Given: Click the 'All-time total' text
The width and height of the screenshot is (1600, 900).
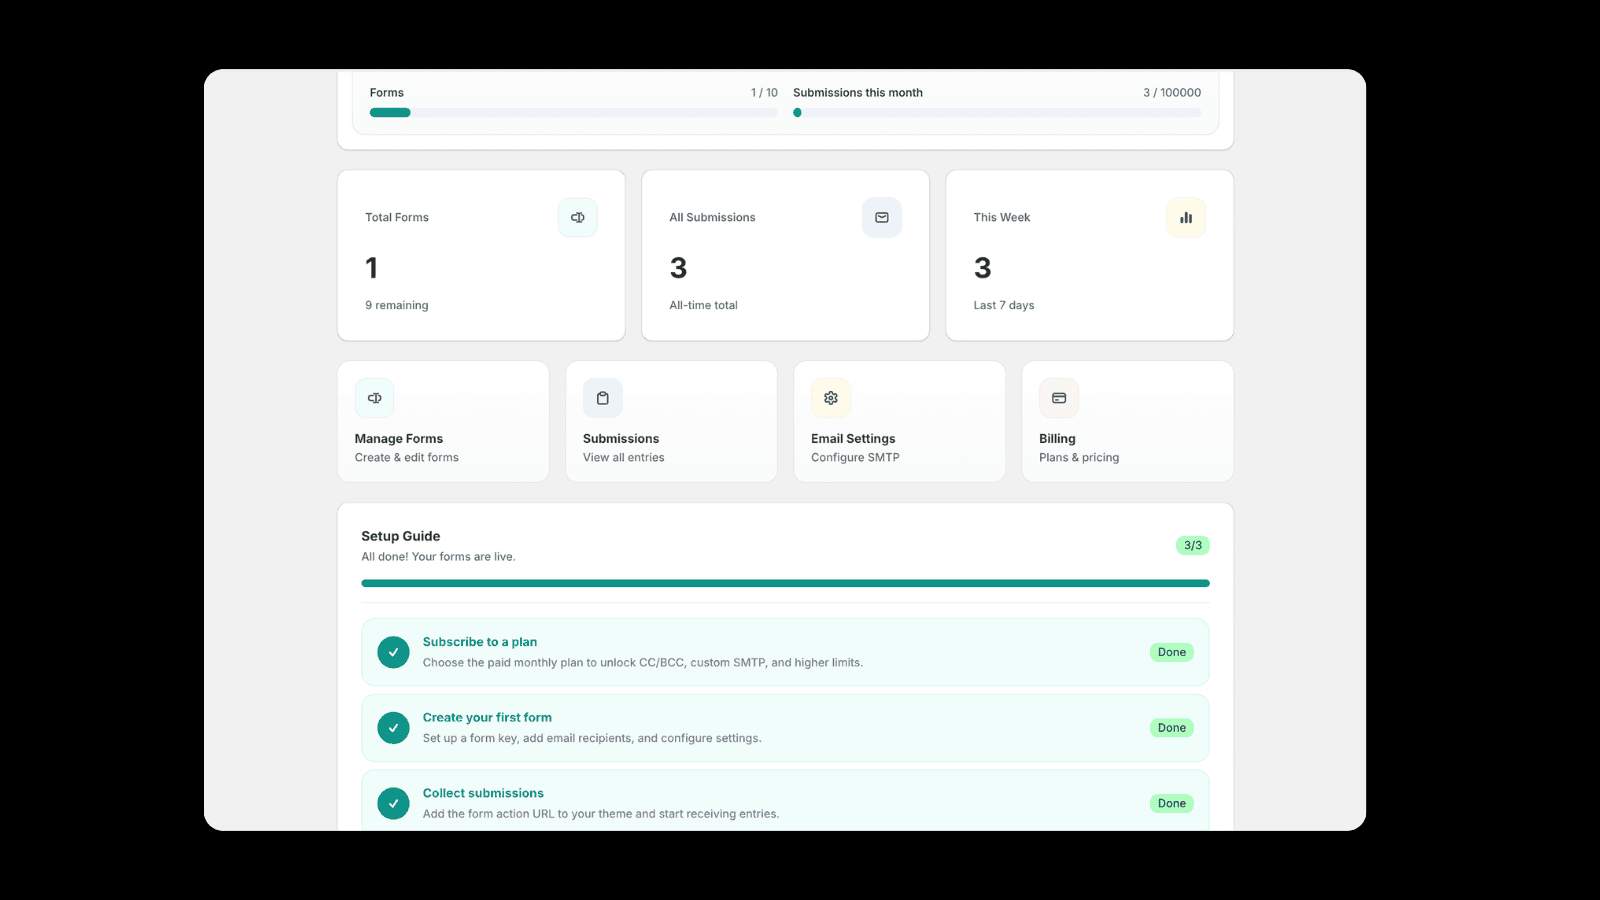Looking at the screenshot, I should pos(704,305).
